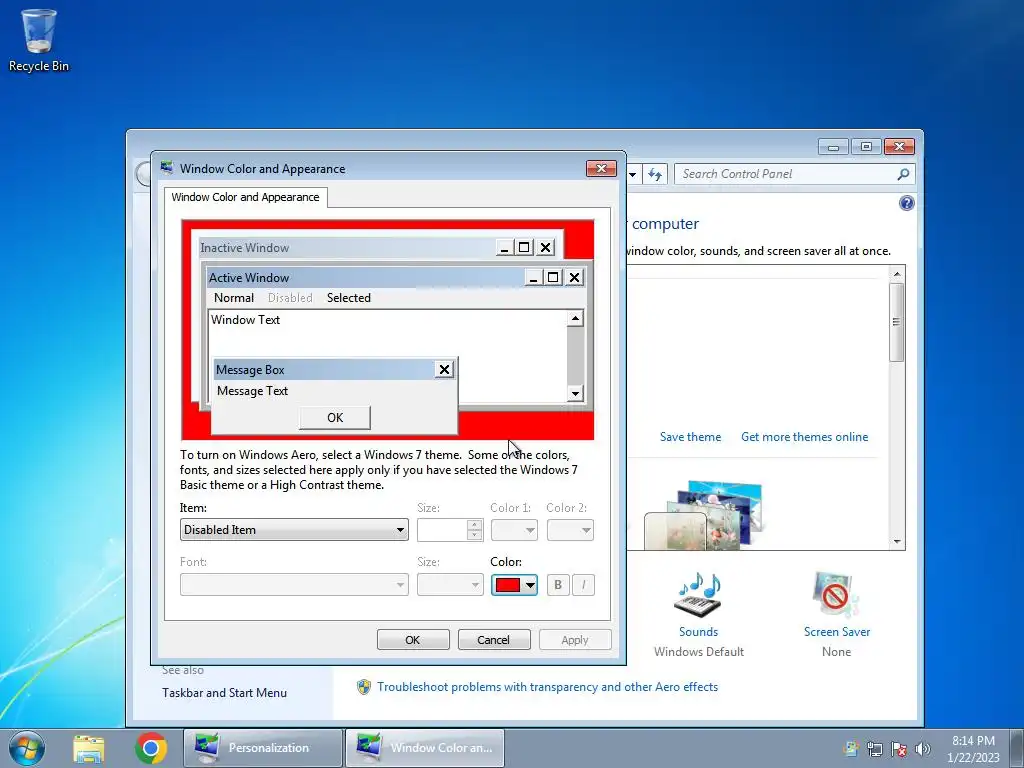The image size is (1024, 768).
Task: Open the Color 1 dropdown
Action: point(514,530)
